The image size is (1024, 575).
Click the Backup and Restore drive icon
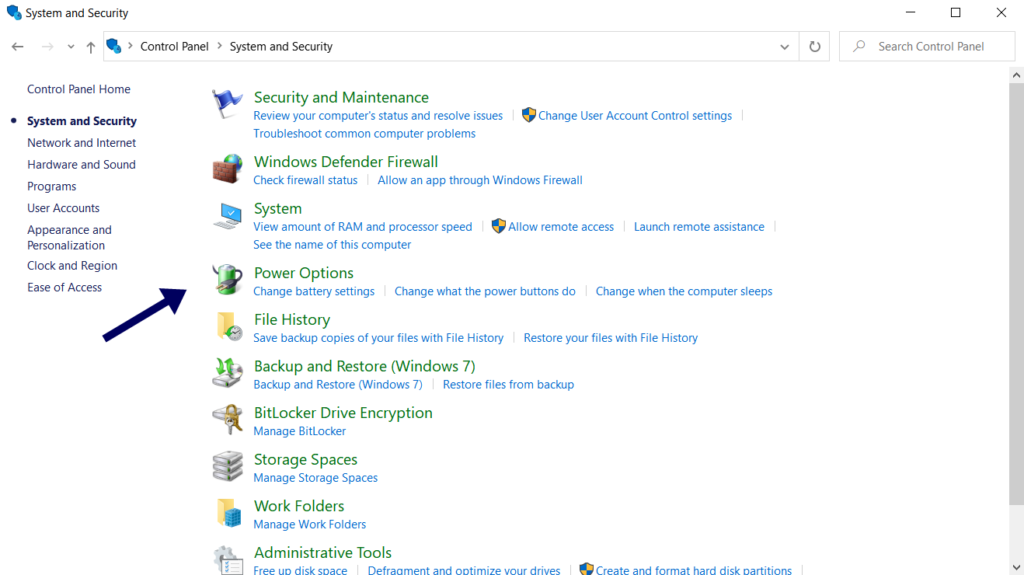point(227,373)
